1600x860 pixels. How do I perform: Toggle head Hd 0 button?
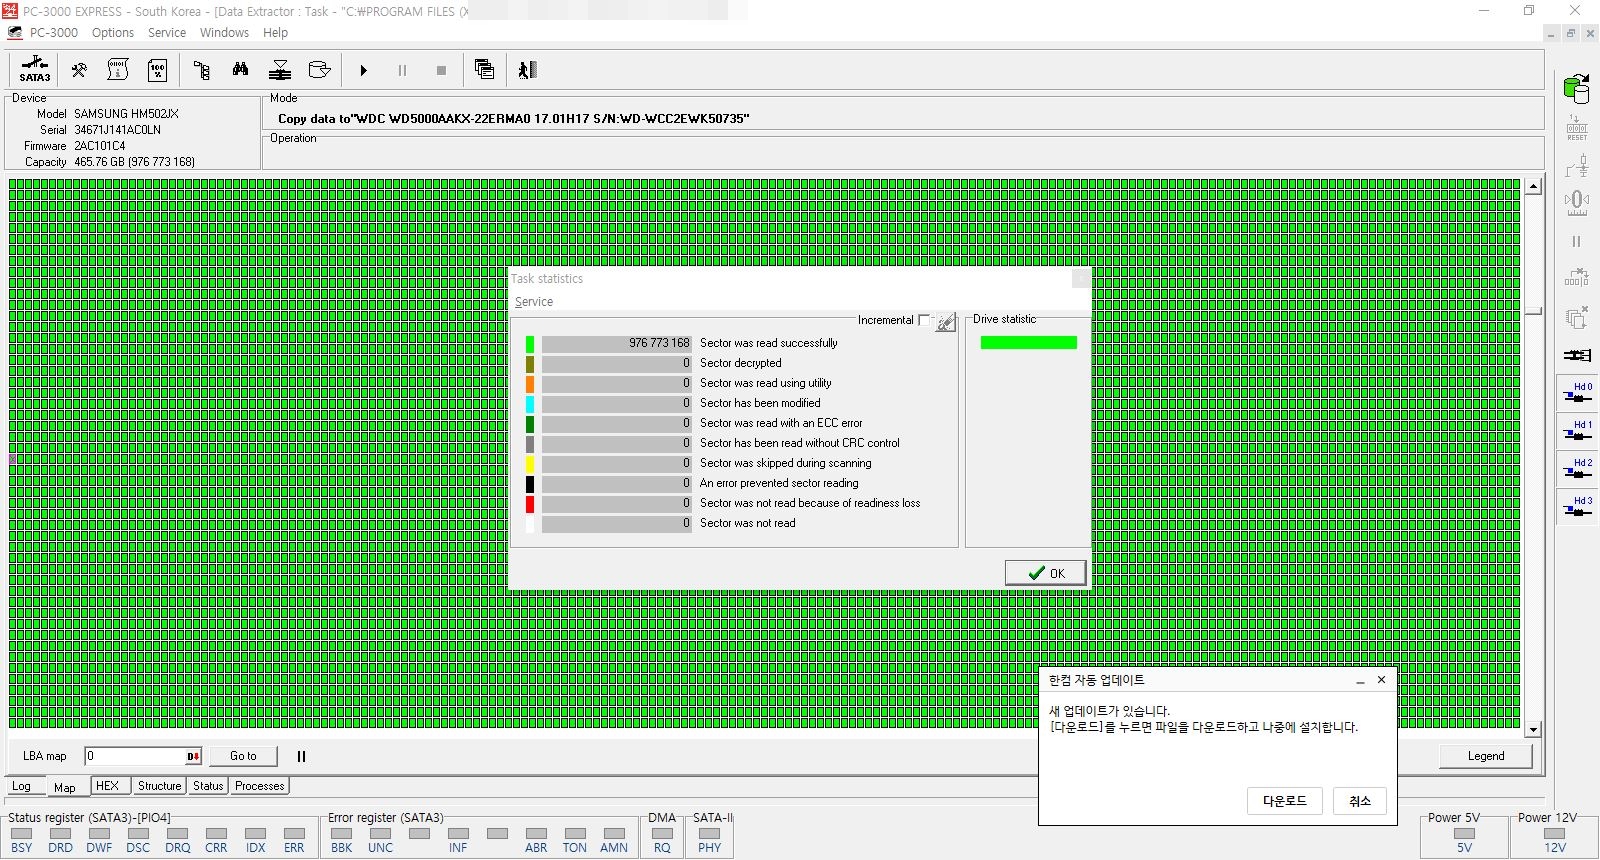(1577, 394)
